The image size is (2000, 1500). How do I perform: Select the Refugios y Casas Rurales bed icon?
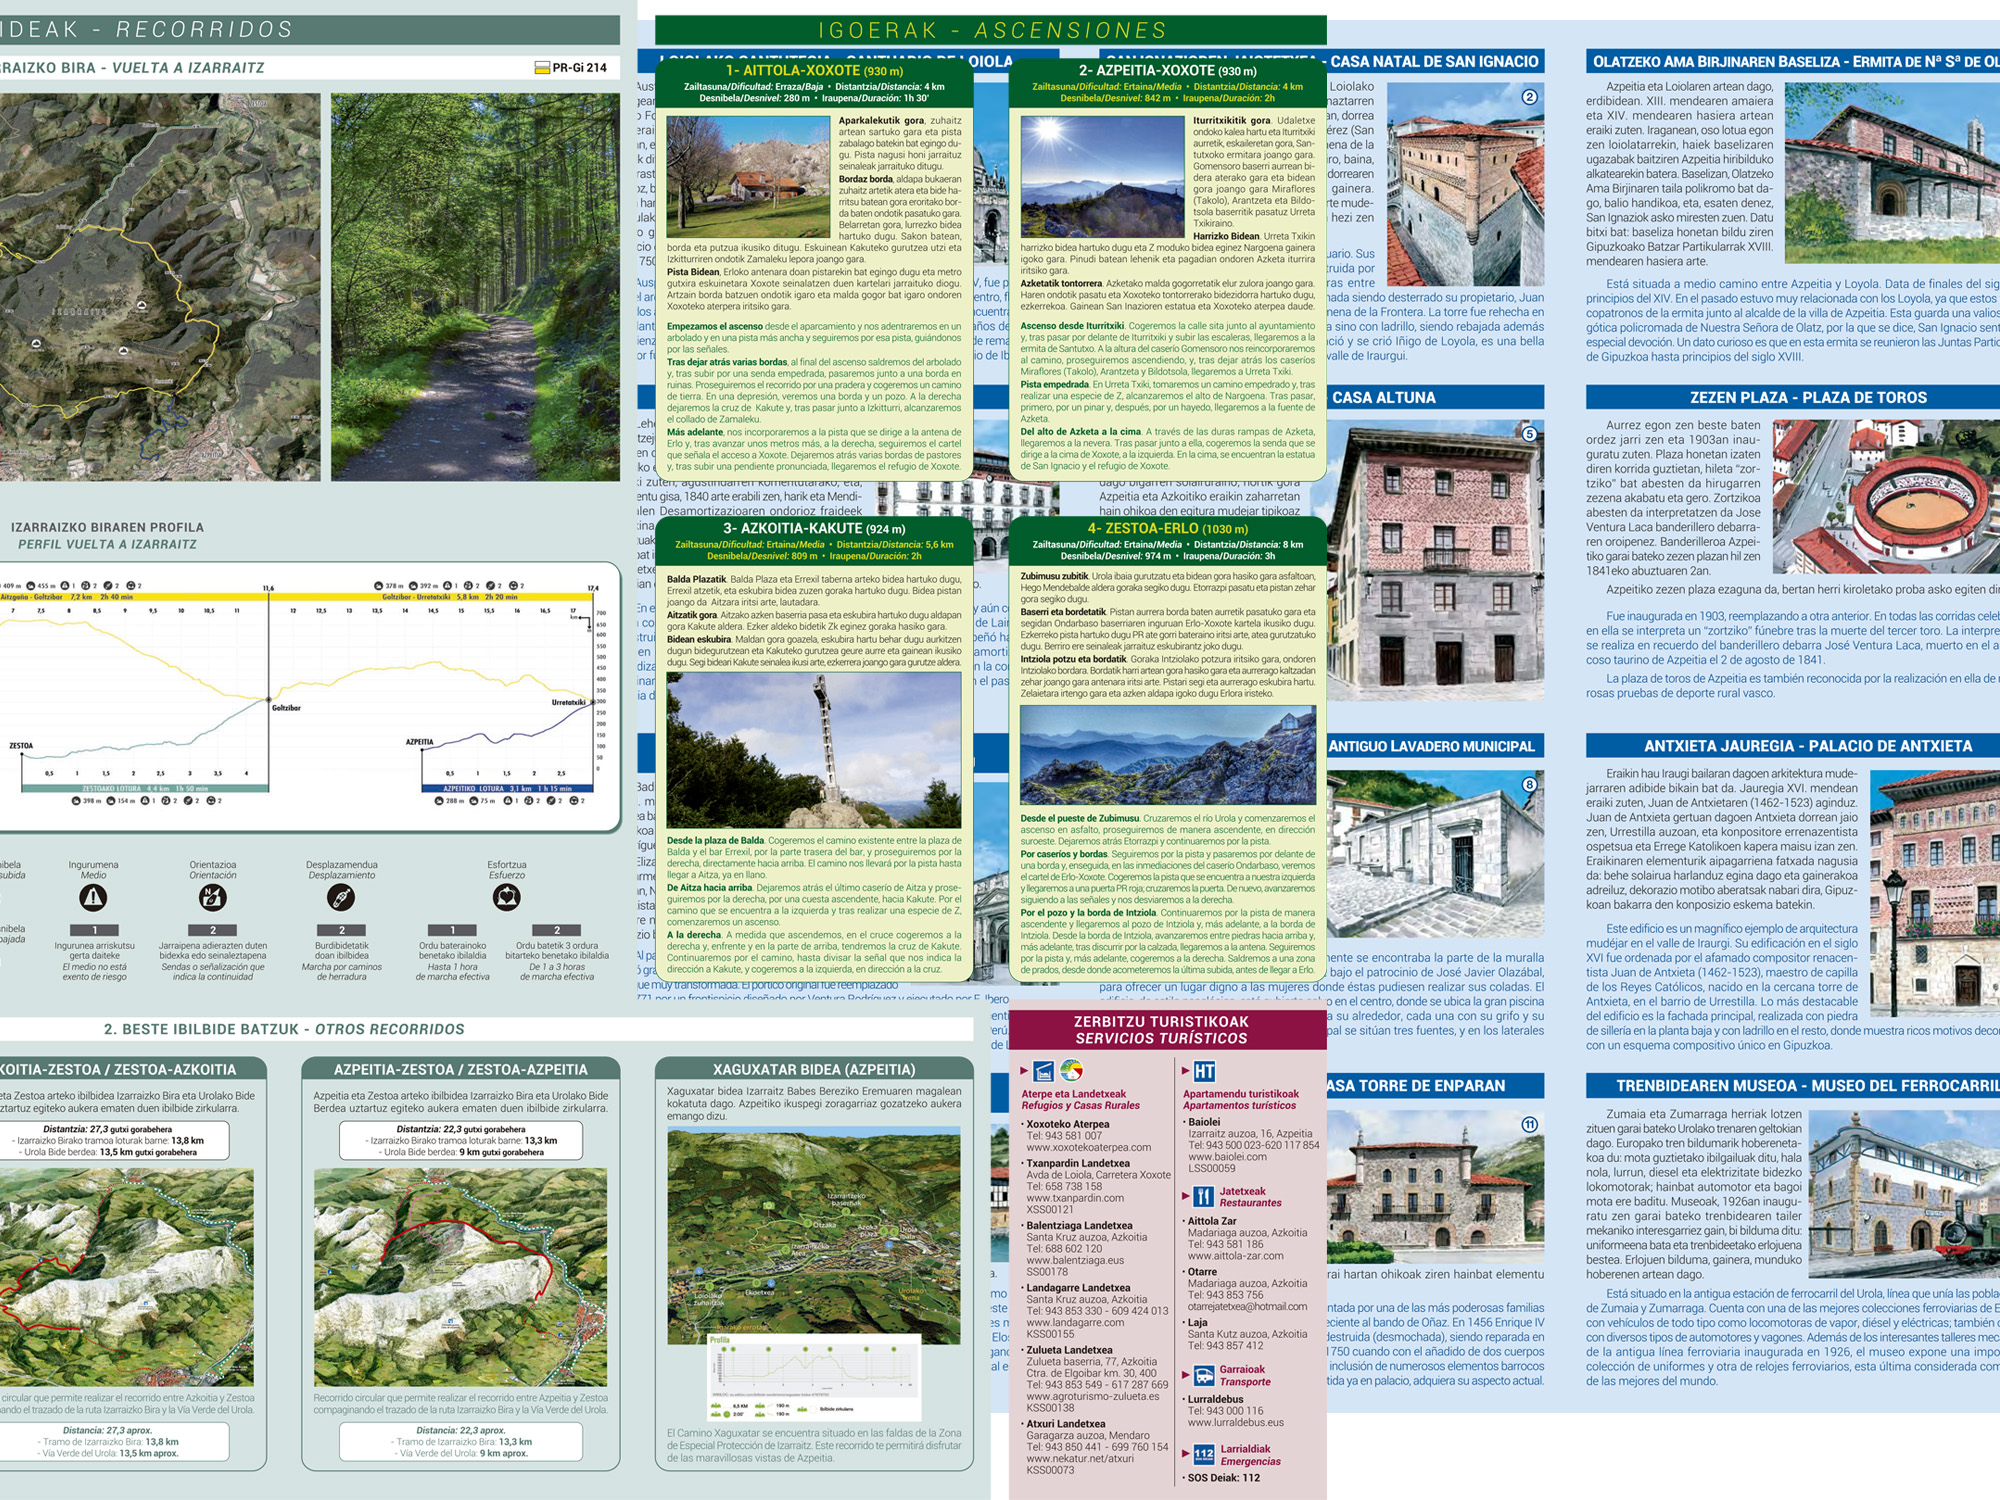(x=1043, y=1072)
